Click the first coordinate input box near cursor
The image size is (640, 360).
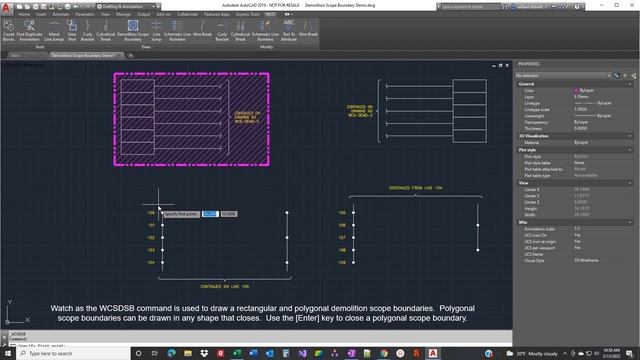point(210,214)
